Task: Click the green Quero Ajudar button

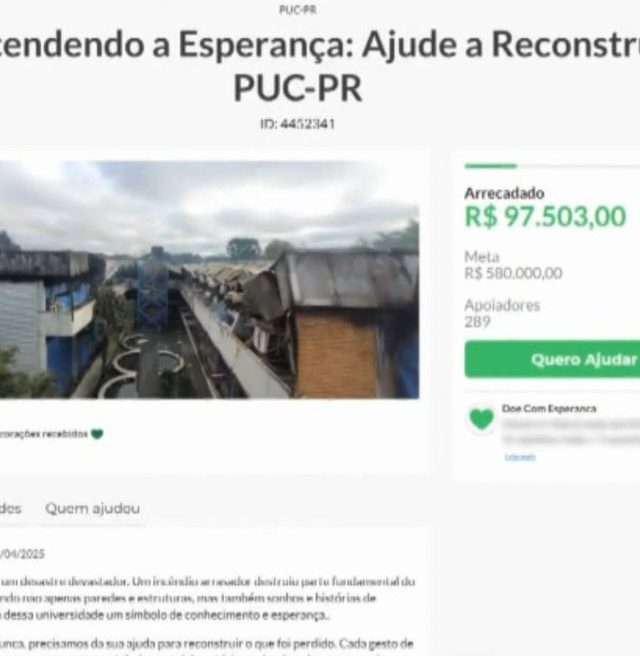Action: [552, 359]
